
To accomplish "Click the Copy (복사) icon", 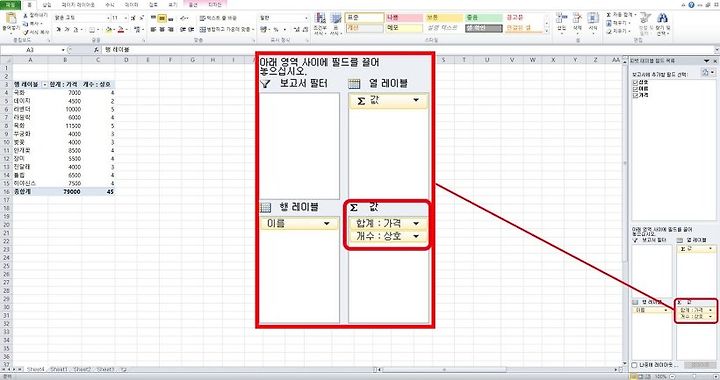I will click(x=26, y=23).
